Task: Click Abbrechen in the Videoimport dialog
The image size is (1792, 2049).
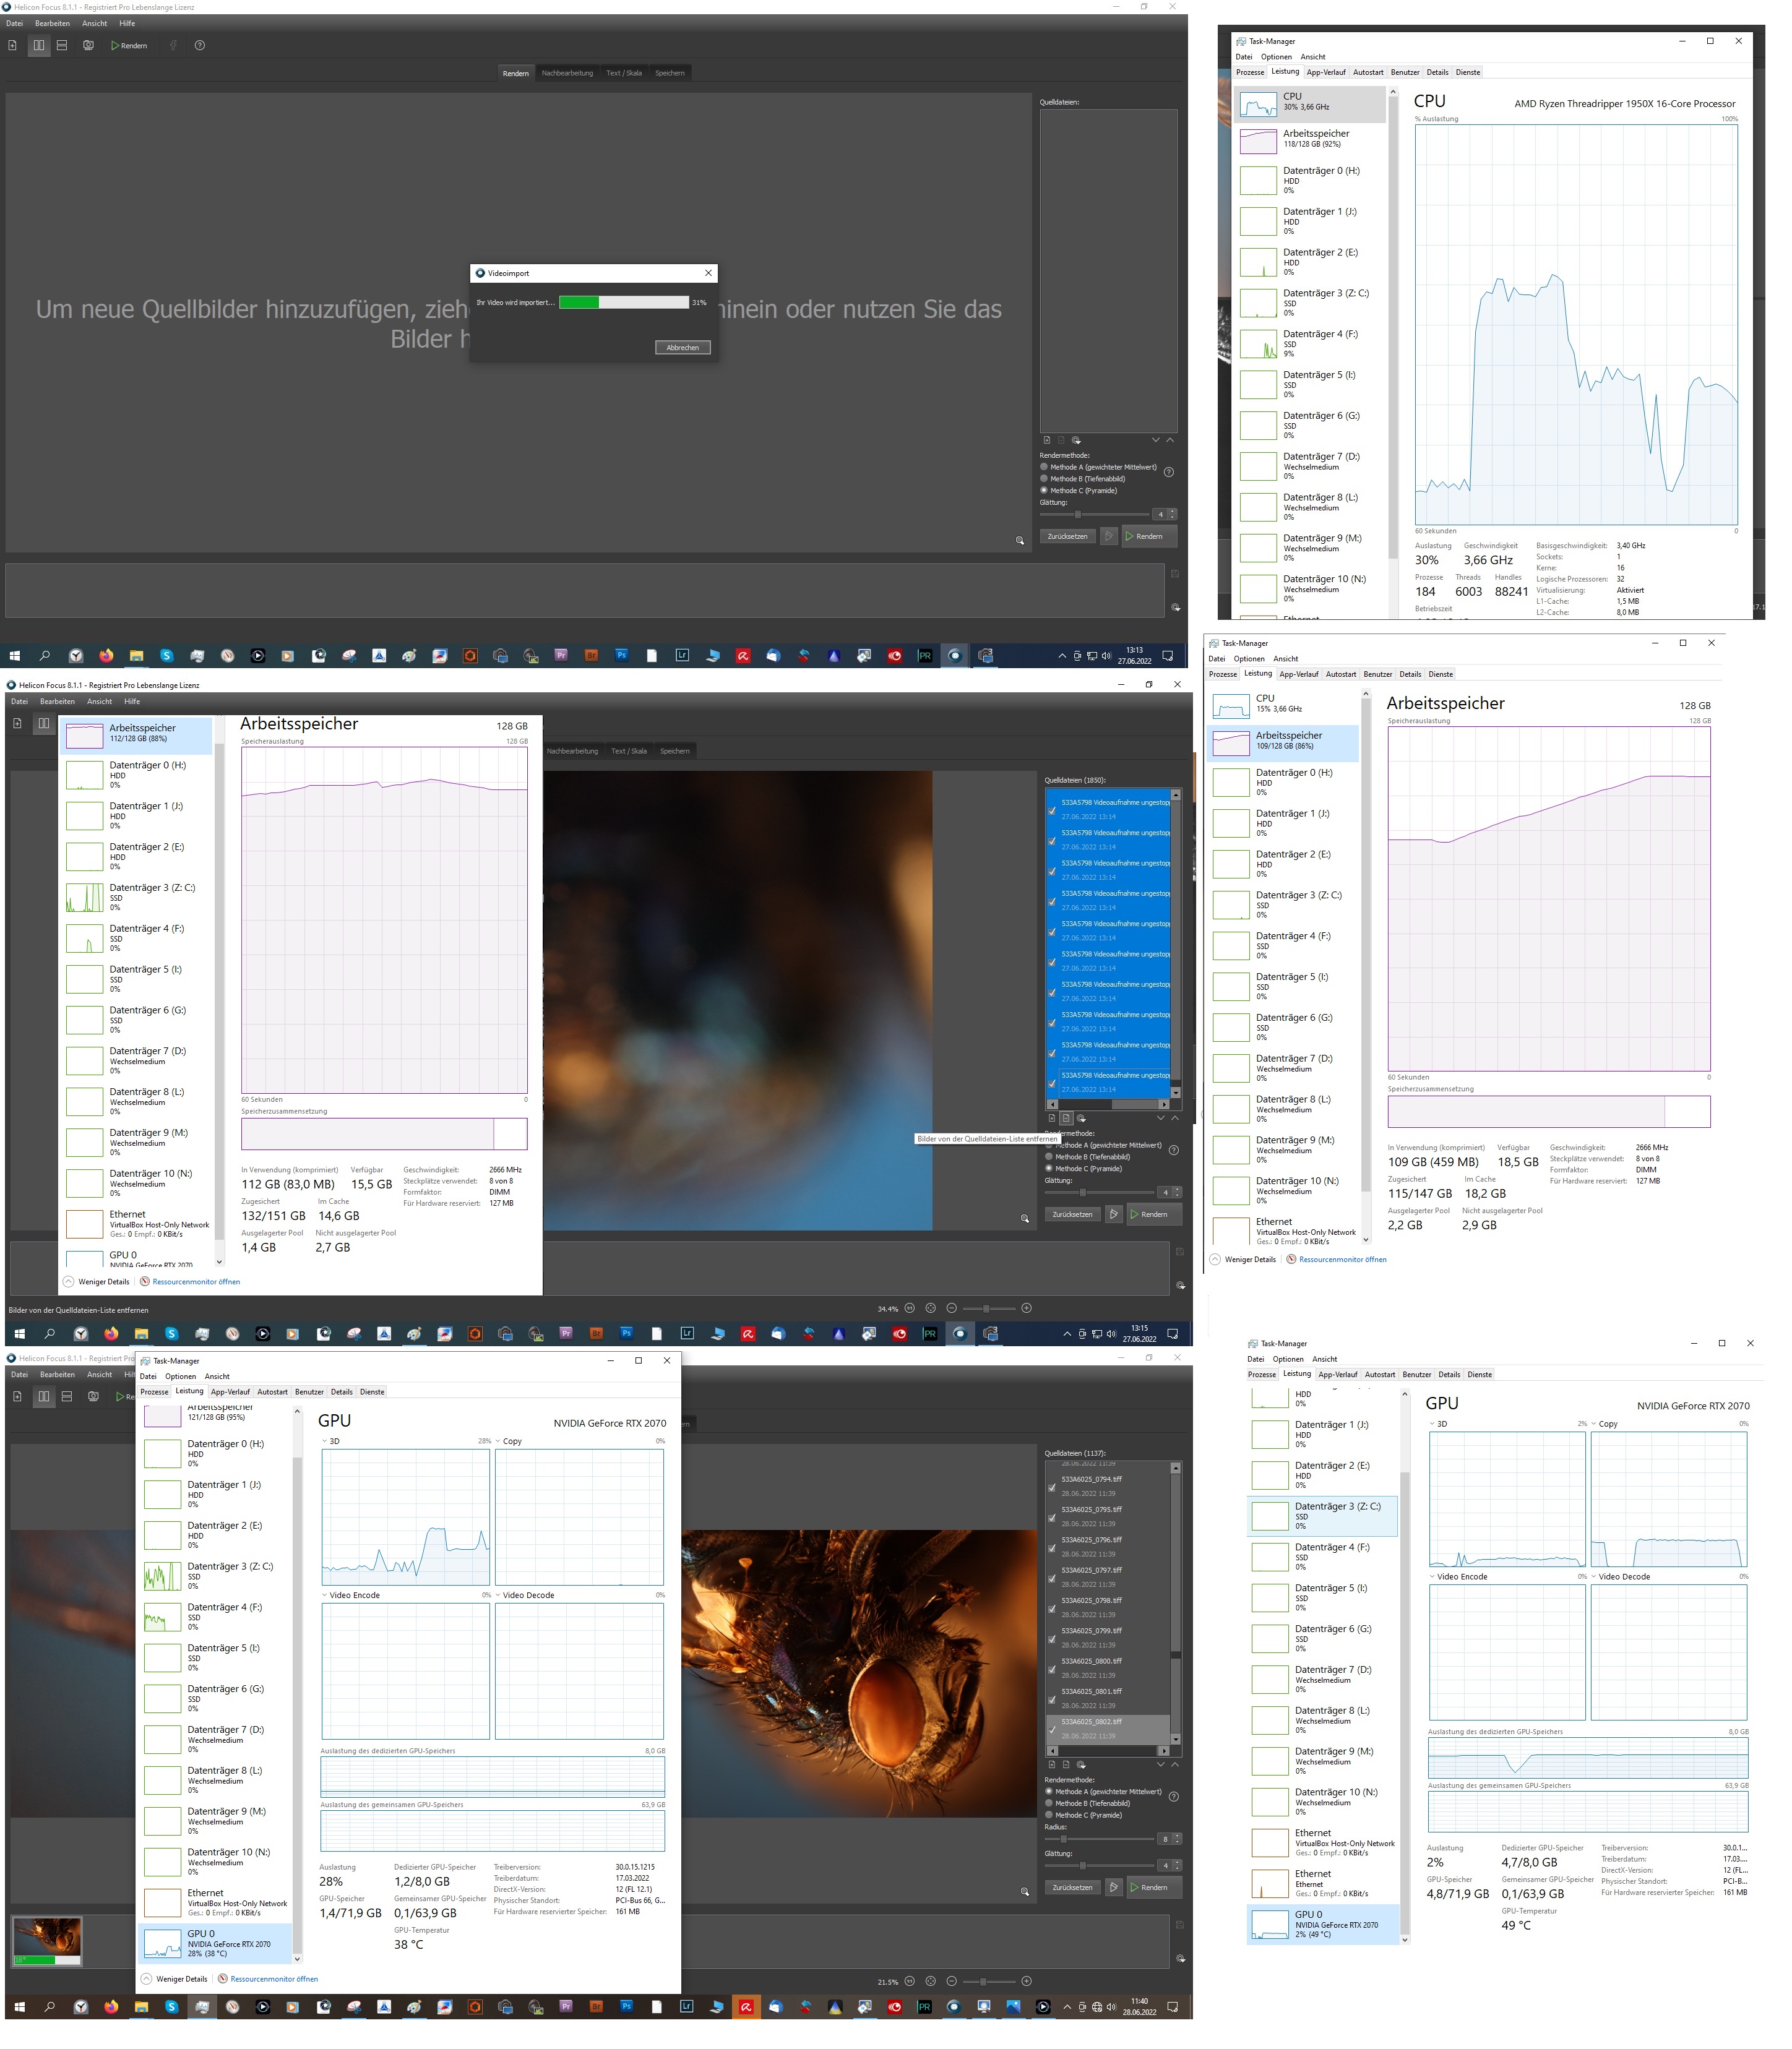Action: (x=683, y=347)
